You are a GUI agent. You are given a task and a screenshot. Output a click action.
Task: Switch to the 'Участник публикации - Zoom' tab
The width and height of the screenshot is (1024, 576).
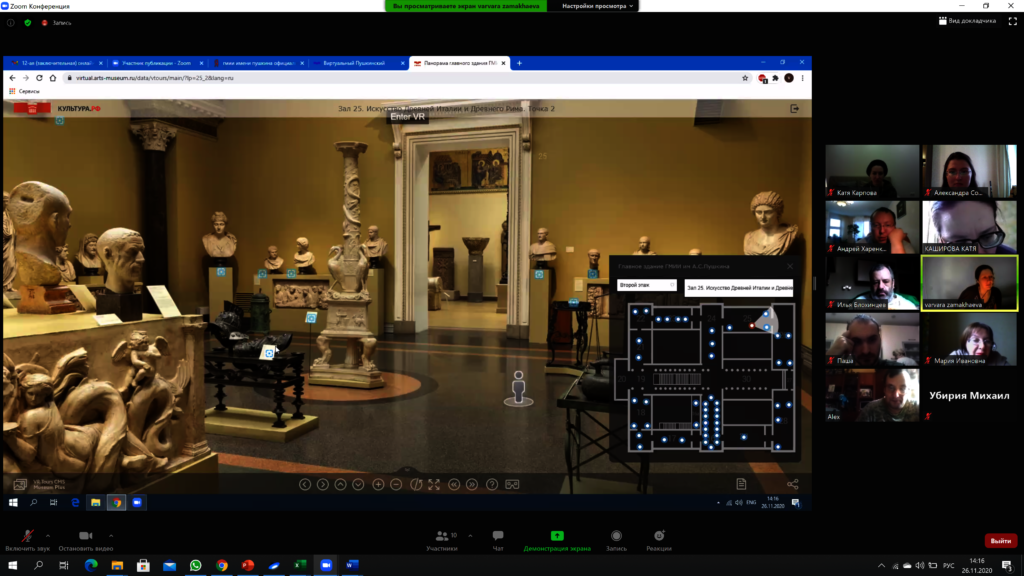157,63
